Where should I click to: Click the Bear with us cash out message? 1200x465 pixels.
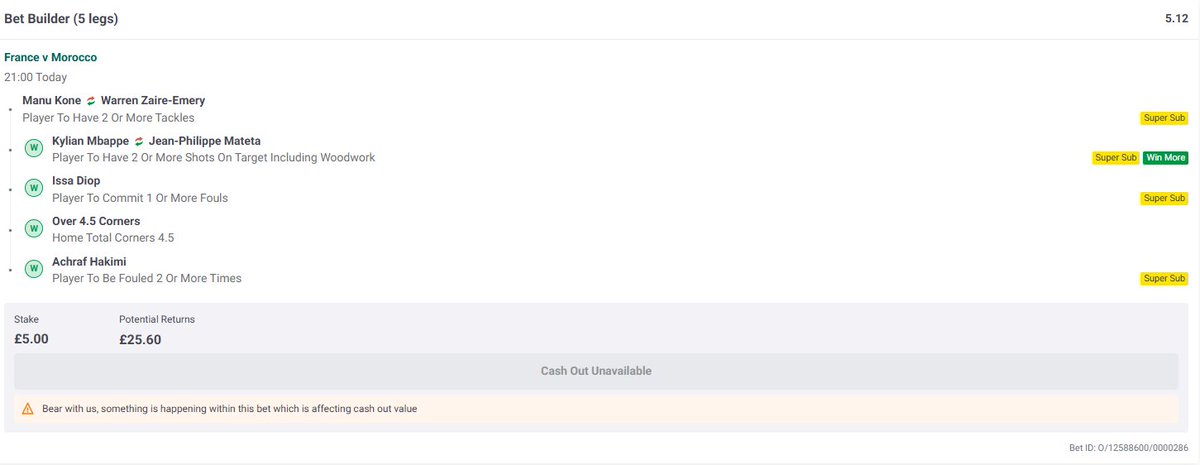pyautogui.click(x=230, y=409)
